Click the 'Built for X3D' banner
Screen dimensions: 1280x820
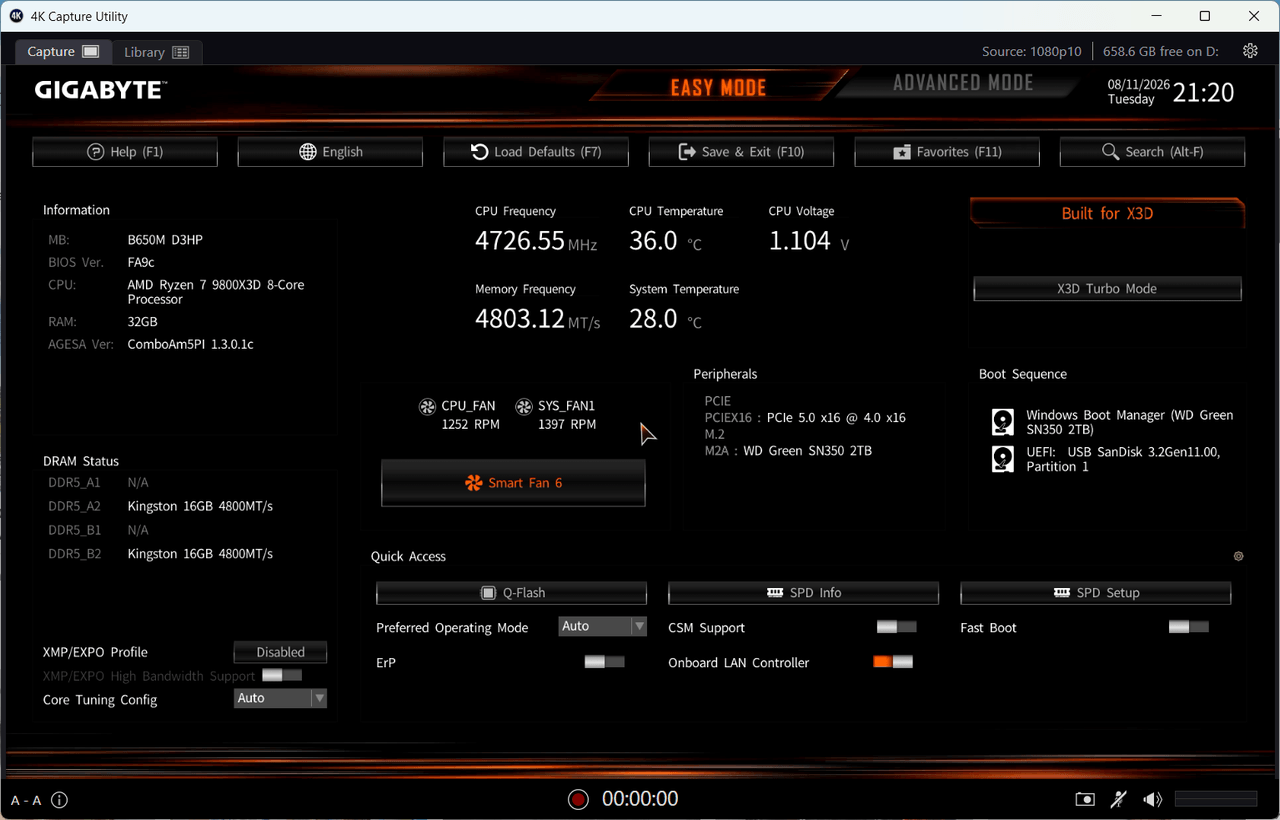click(1107, 213)
